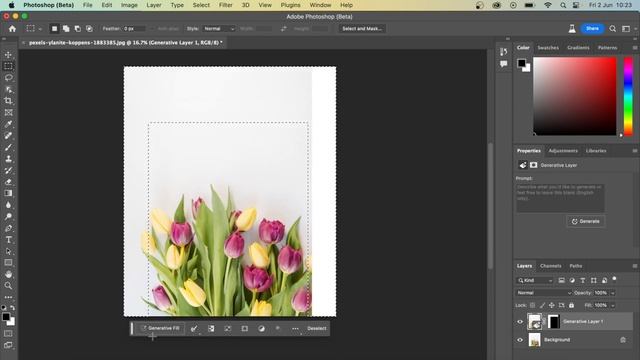The width and height of the screenshot is (640, 360).
Task: Select the Lasso tool
Action: click(8, 78)
